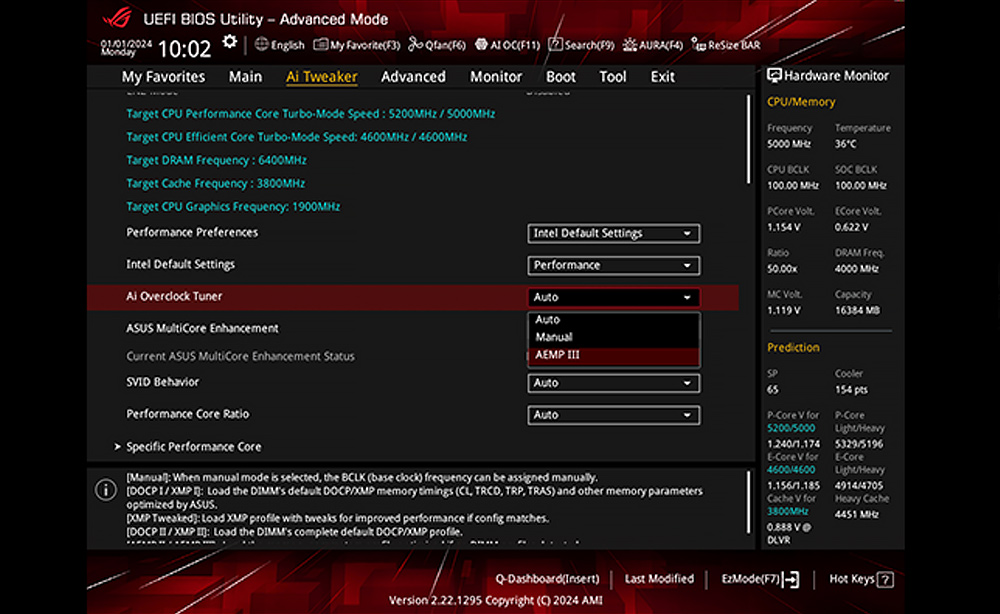The width and height of the screenshot is (1000, 614).
Task: Switch to the Advanced tab
Action: tap(413, 77)
